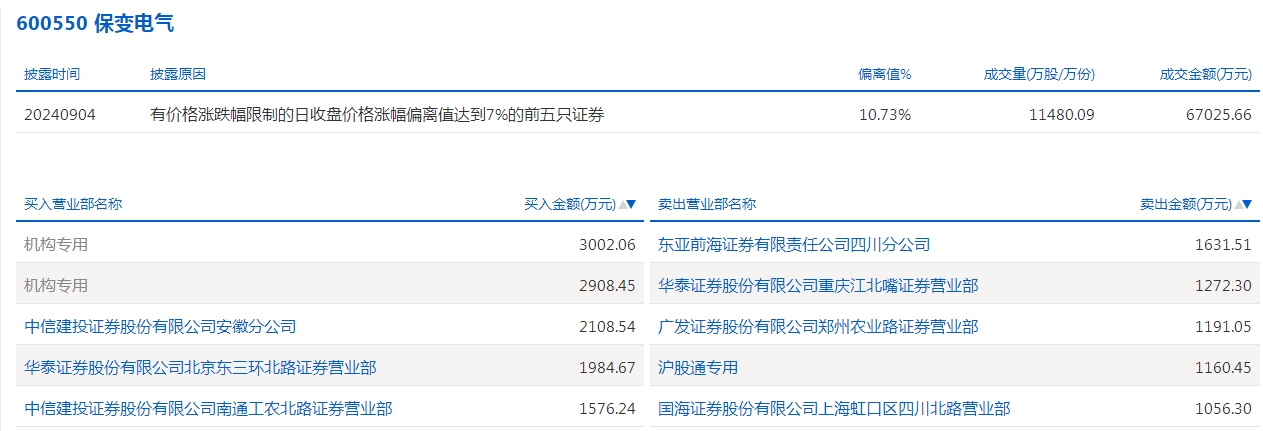Click the 买入营业部名称 column header
Image resolution: width=1263 pixels, height=431 pixels.
73,204
